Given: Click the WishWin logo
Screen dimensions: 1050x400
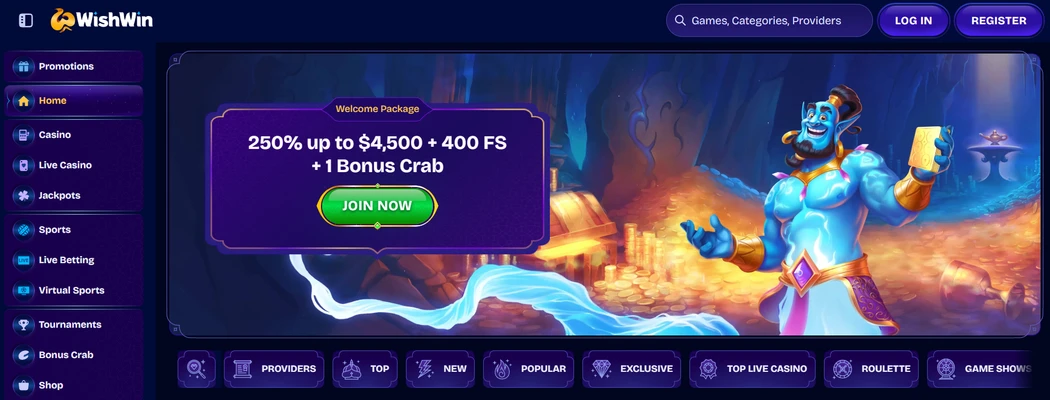Looking at the screenshot, I should 102,20.
